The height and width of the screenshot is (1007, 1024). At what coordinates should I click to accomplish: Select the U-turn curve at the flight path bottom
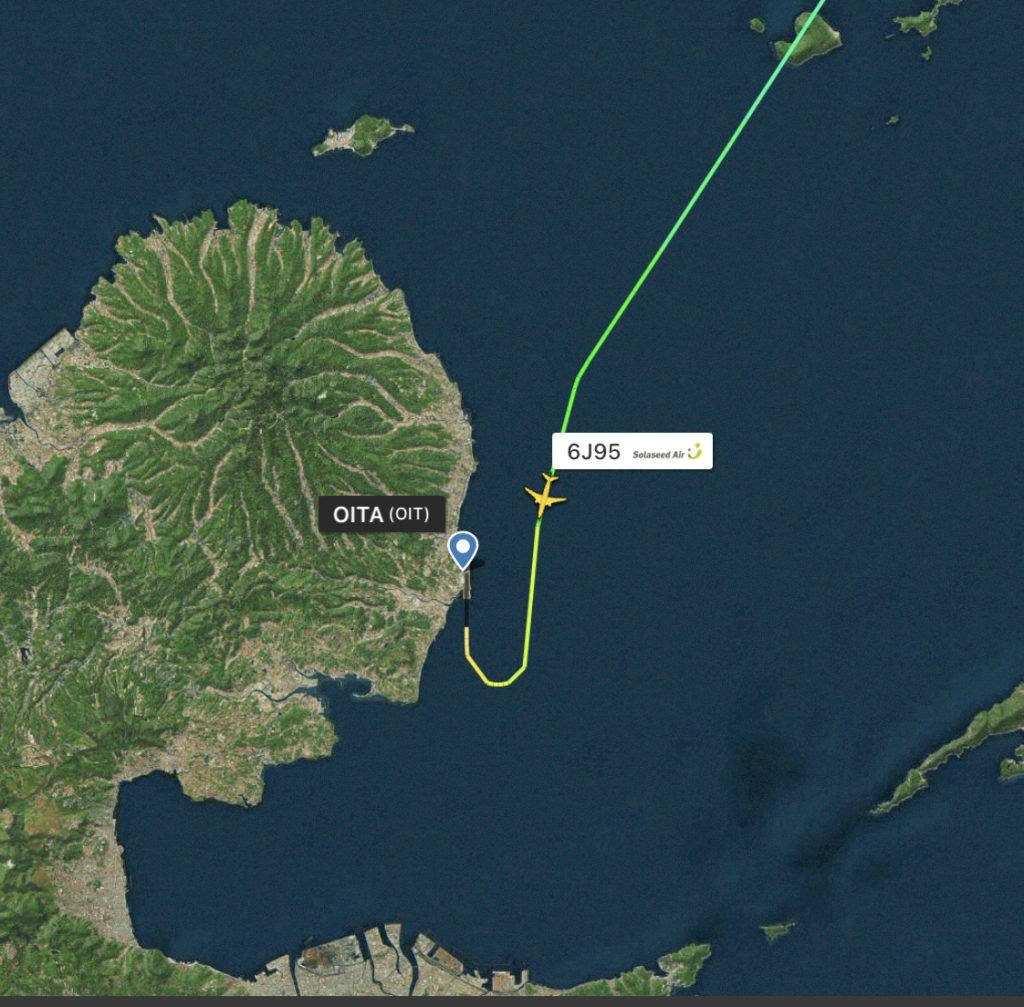click(x=496, y=673)
